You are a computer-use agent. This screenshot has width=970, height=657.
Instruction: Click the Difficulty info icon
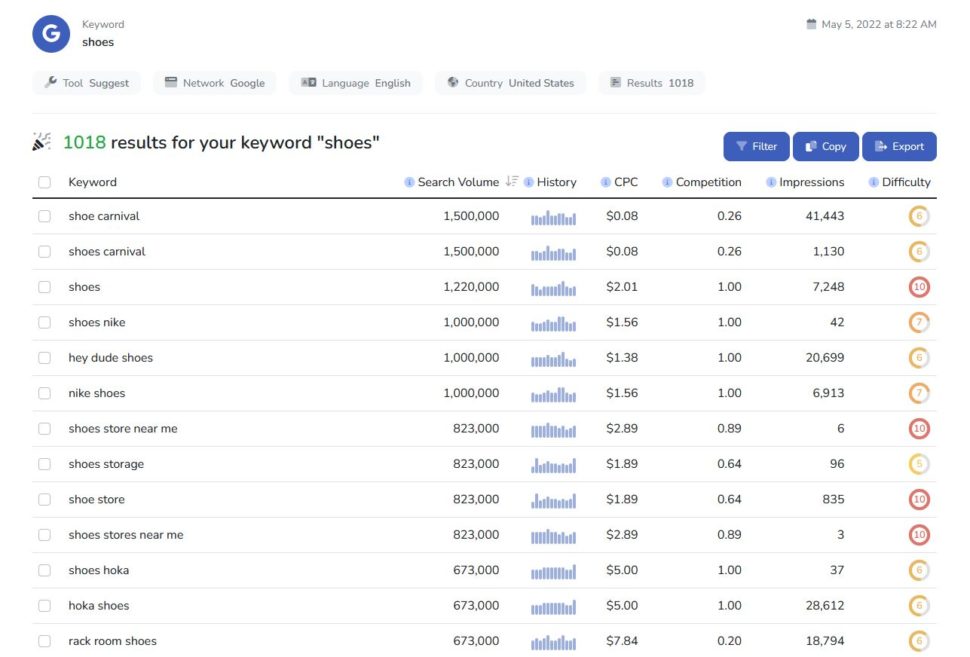873,182
